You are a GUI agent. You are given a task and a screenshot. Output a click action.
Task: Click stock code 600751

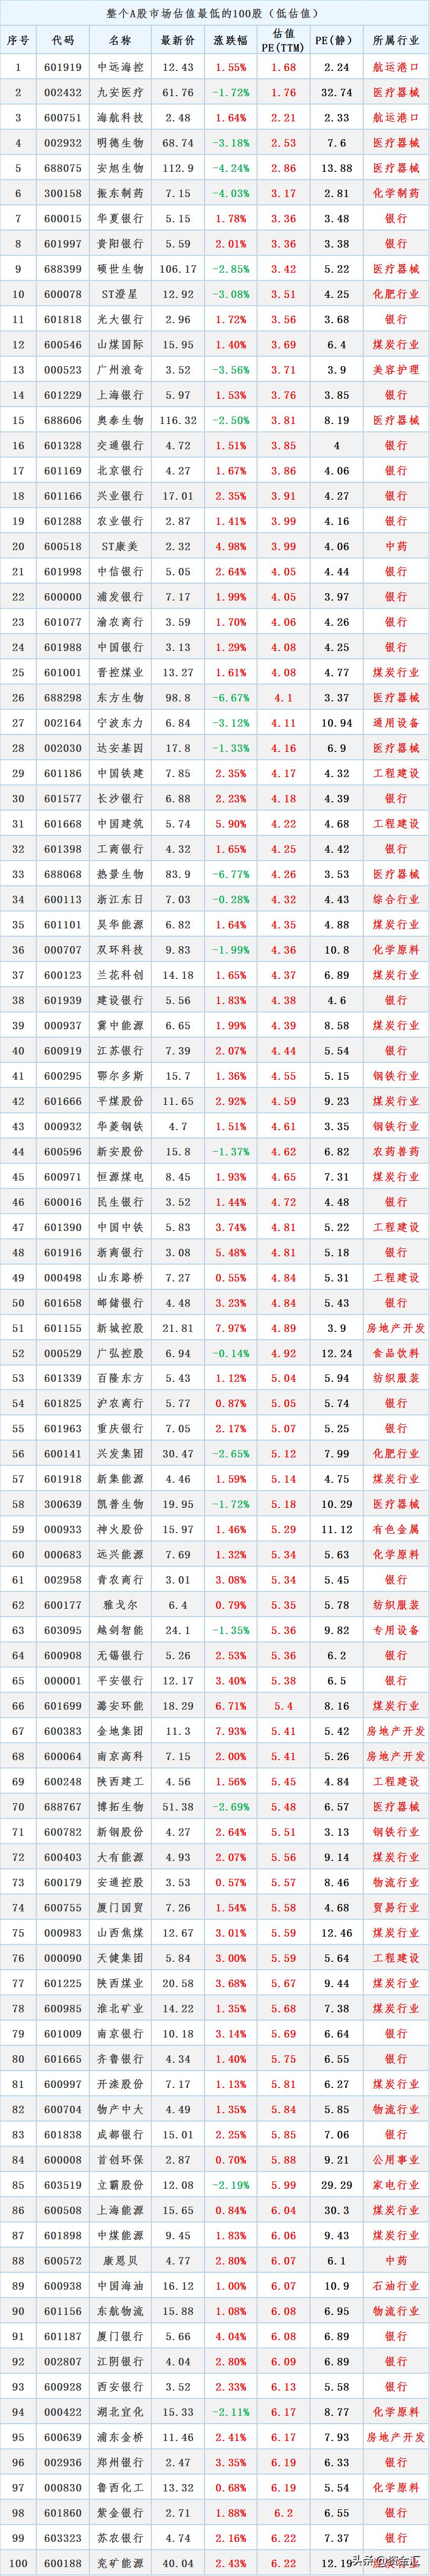(x=63, y=117)
